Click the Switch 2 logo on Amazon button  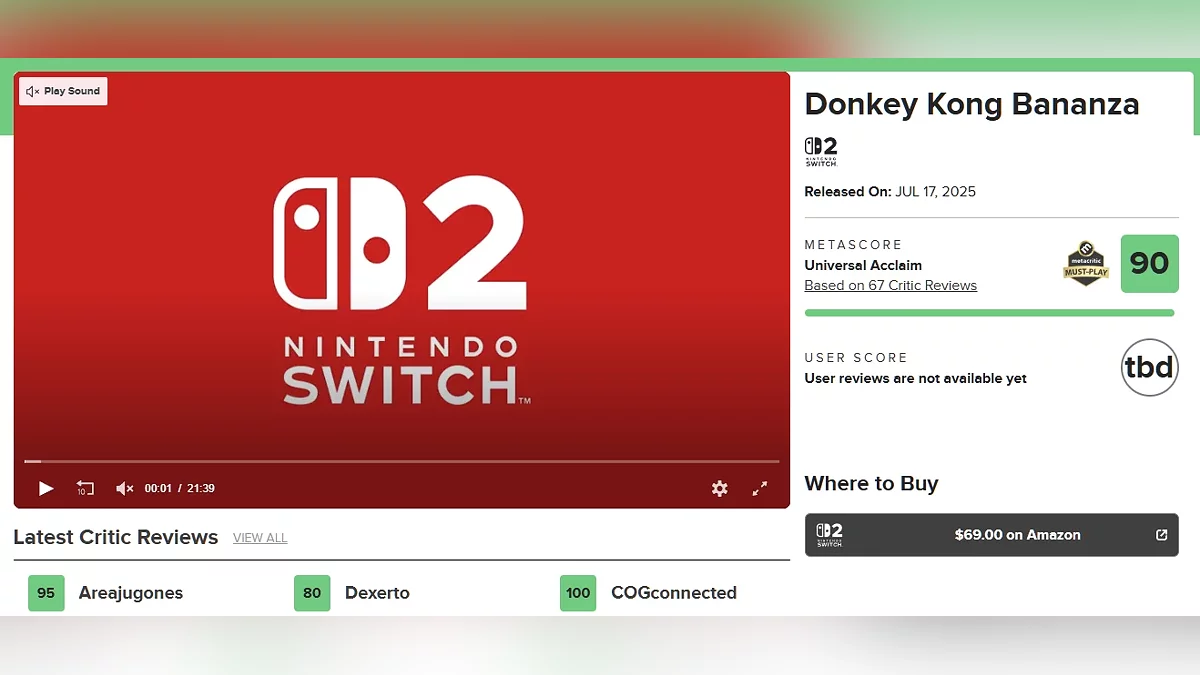click(x=830, y=535)
